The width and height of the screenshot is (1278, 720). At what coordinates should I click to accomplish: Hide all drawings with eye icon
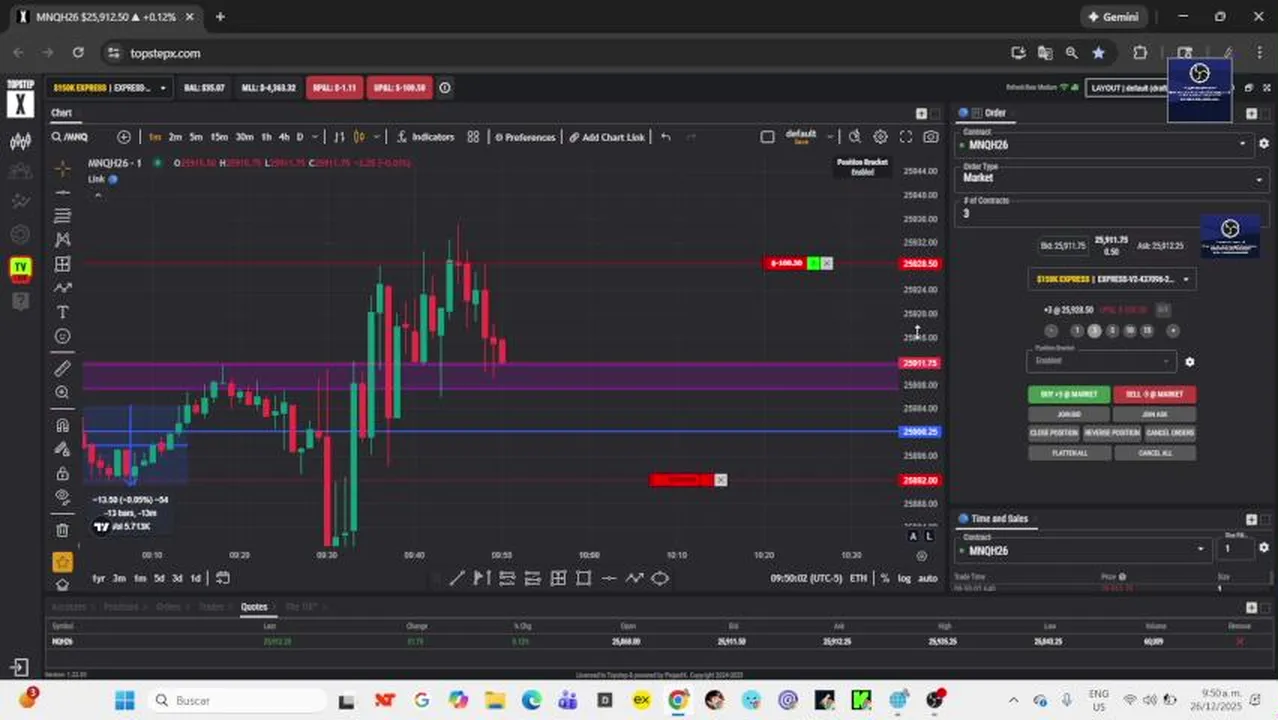point(62,497)
